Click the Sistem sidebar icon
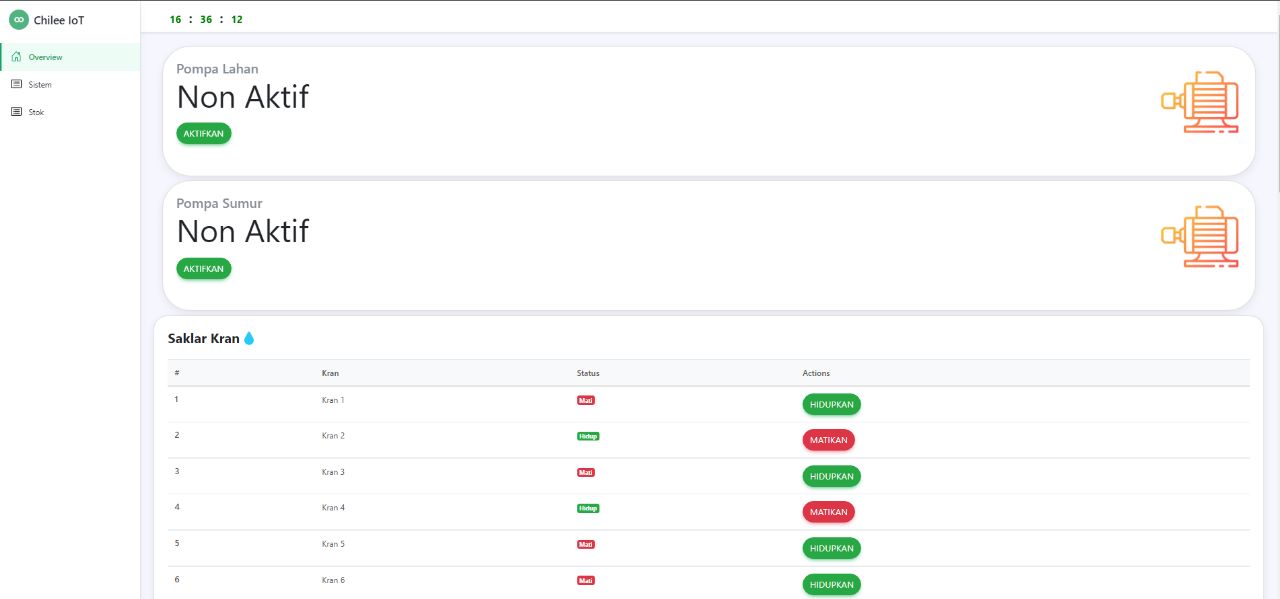Screen dimensions: 1280x599 pyautogui.click(x=16, y=84)
